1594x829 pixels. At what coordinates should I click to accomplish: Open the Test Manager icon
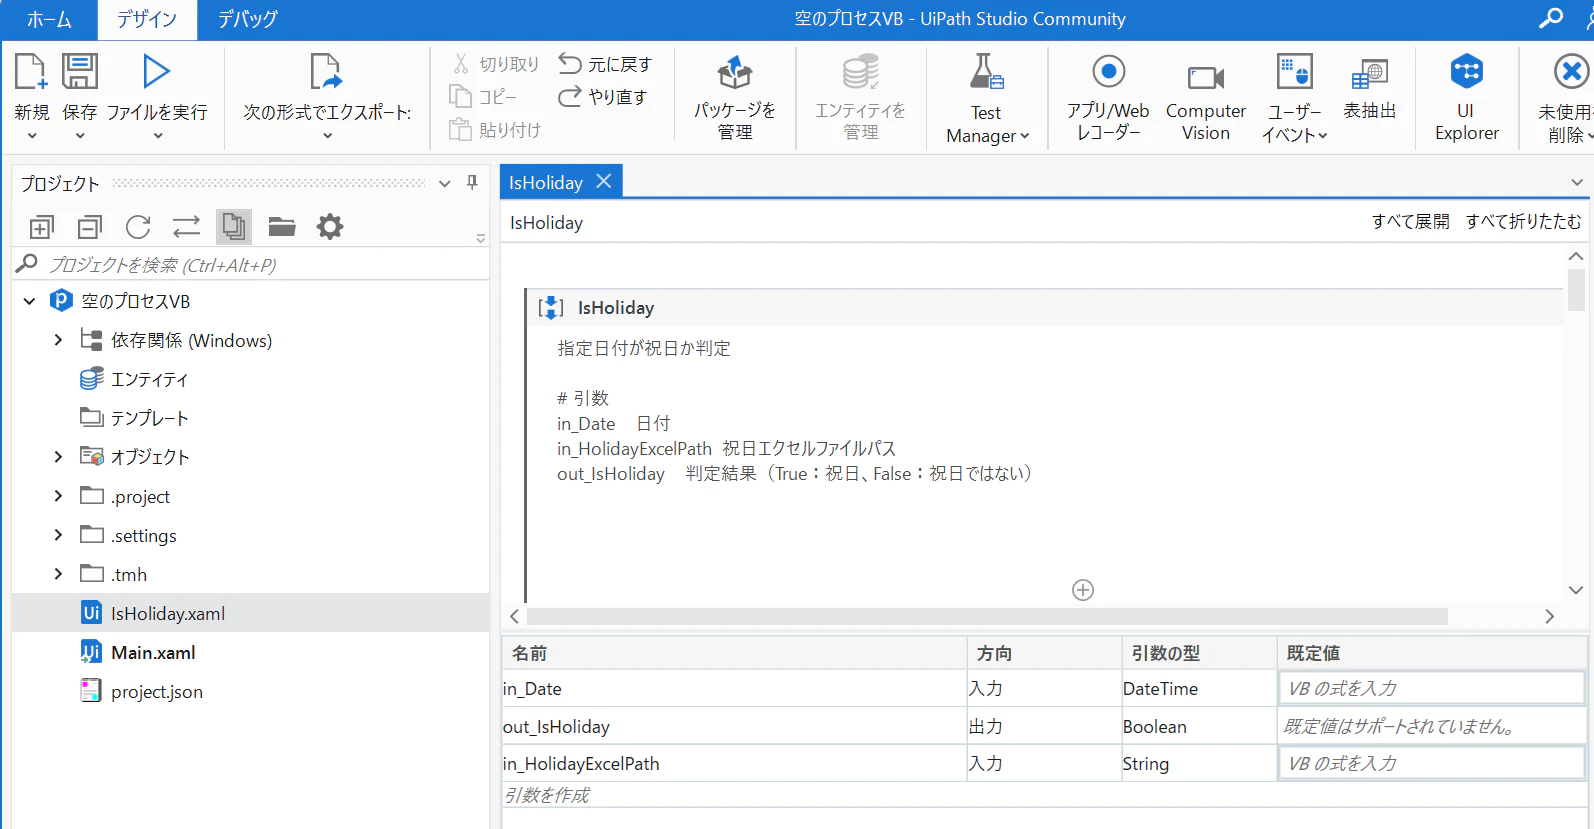point(986,72)
